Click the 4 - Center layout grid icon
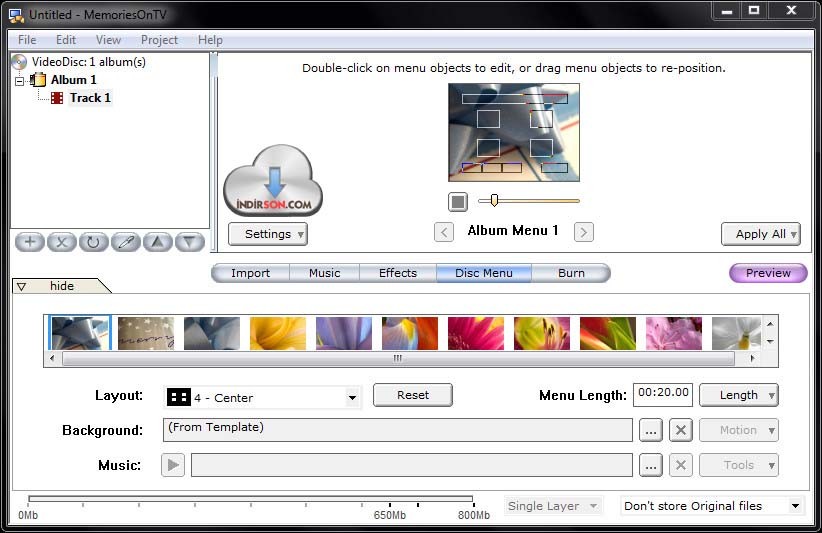 (x=178, y=397)
